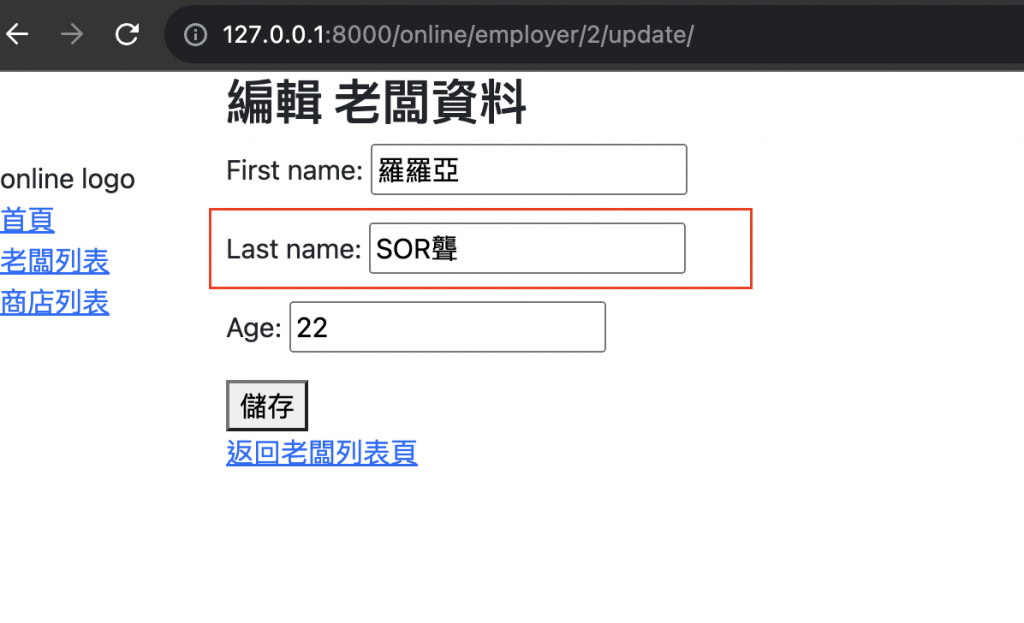Viewport: 1024px width, 623px height.
Task: Click the Age label text
Action: click(254, 328)
